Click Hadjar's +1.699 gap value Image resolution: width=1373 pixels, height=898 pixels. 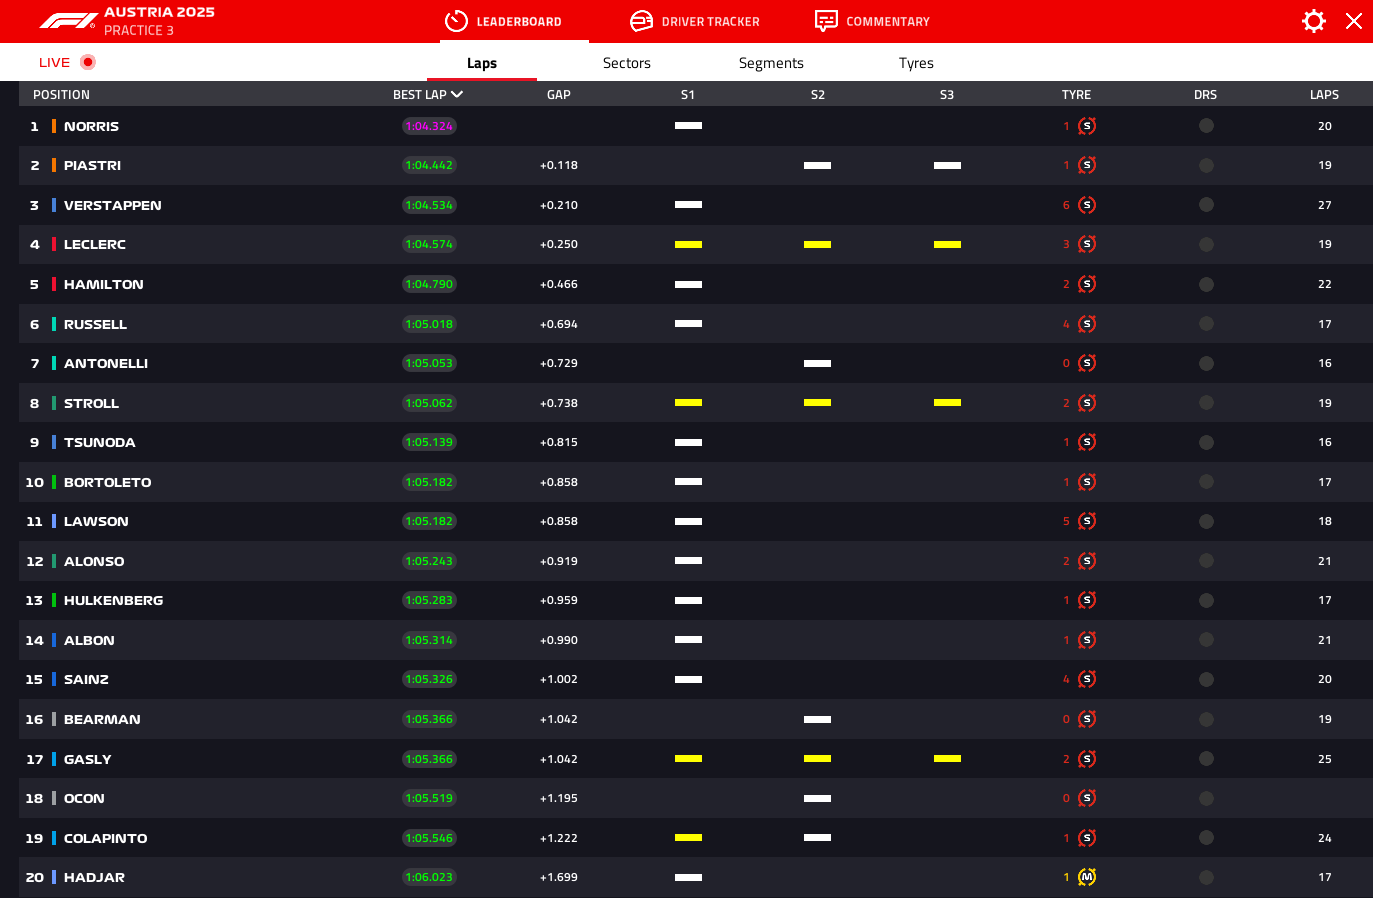tap(559, 877)
